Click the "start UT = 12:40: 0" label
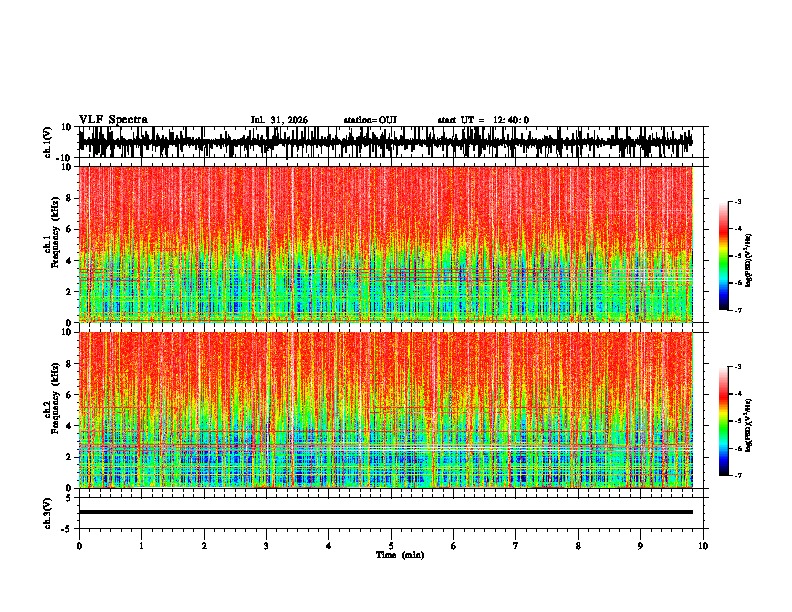The image size is (792, 612). click(x=483, y=120)
